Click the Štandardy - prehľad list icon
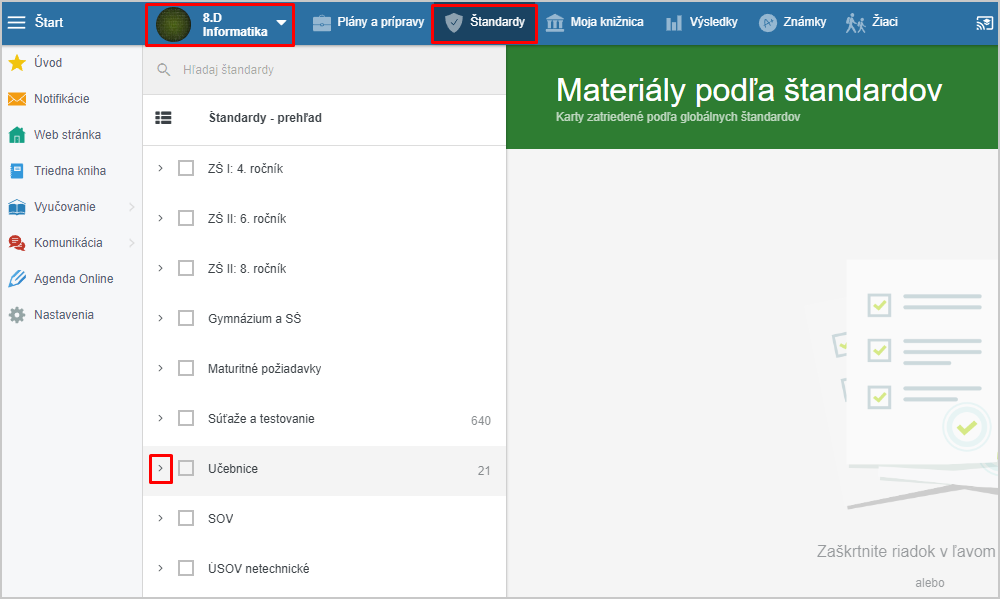The height and width of the screenshot is (599, 1000). click(163, 118)
